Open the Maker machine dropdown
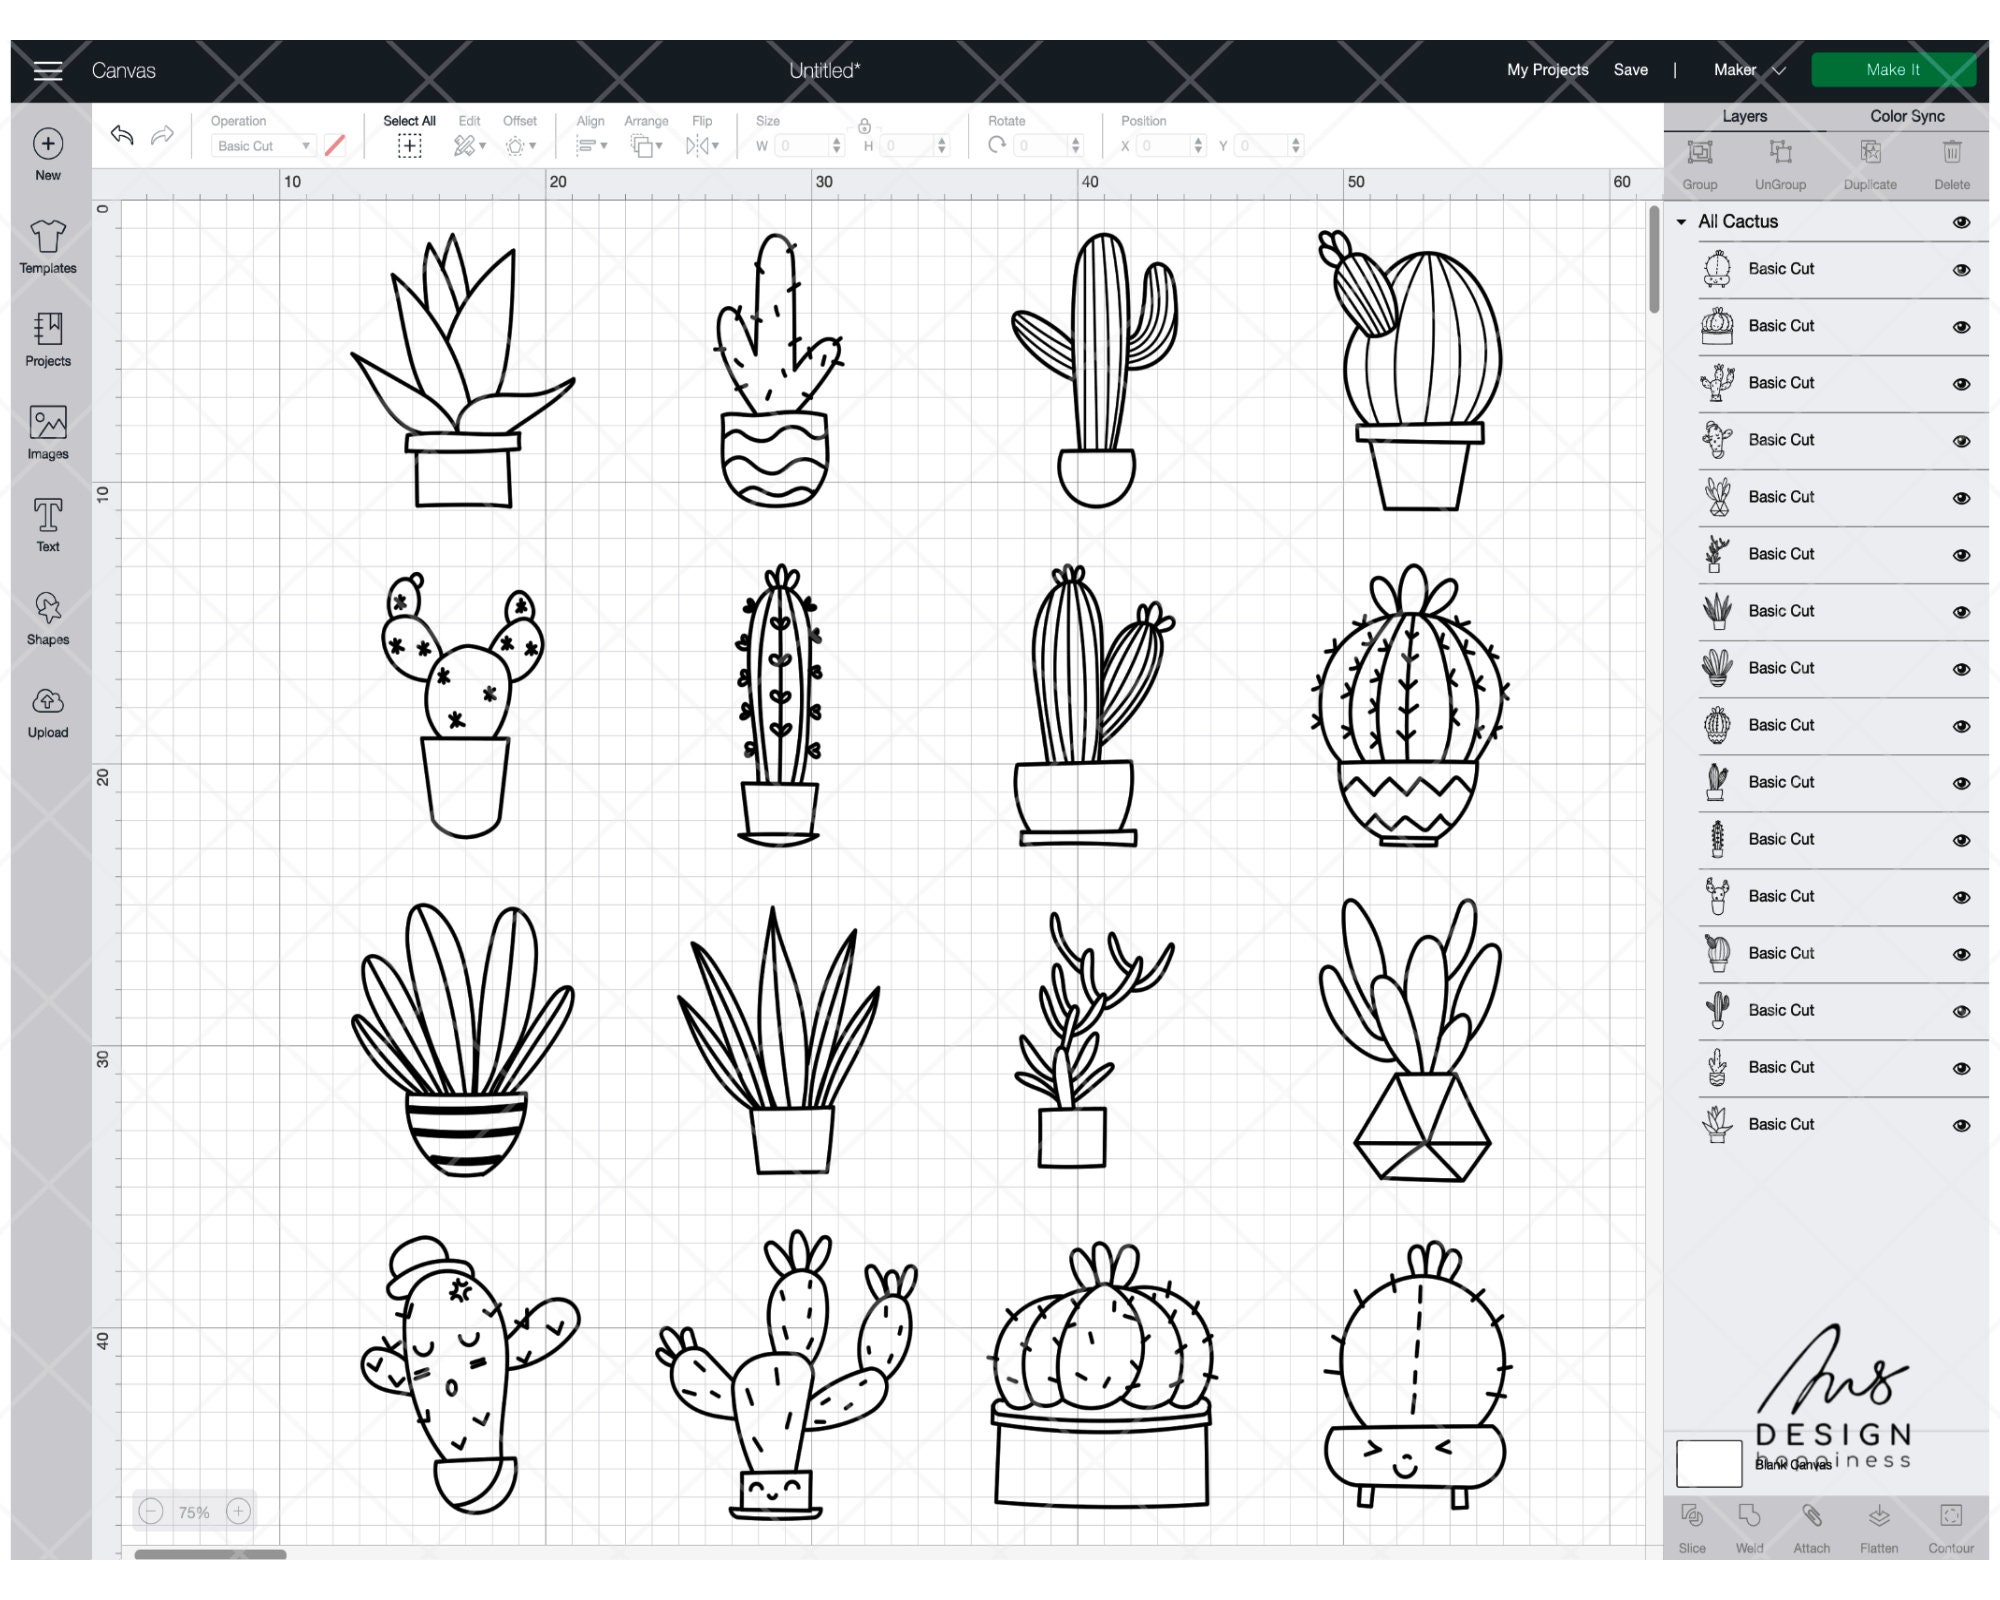 point(1748,70)
